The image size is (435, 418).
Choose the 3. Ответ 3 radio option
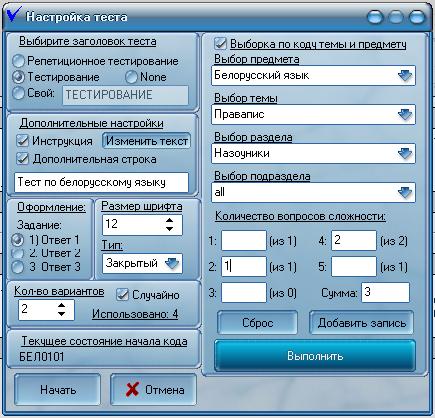click(18, 267)
